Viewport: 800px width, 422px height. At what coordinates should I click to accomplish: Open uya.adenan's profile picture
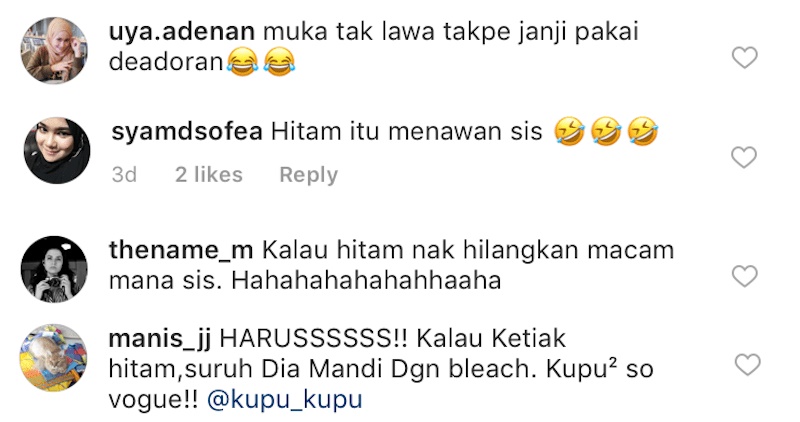(x=54, y=50)
